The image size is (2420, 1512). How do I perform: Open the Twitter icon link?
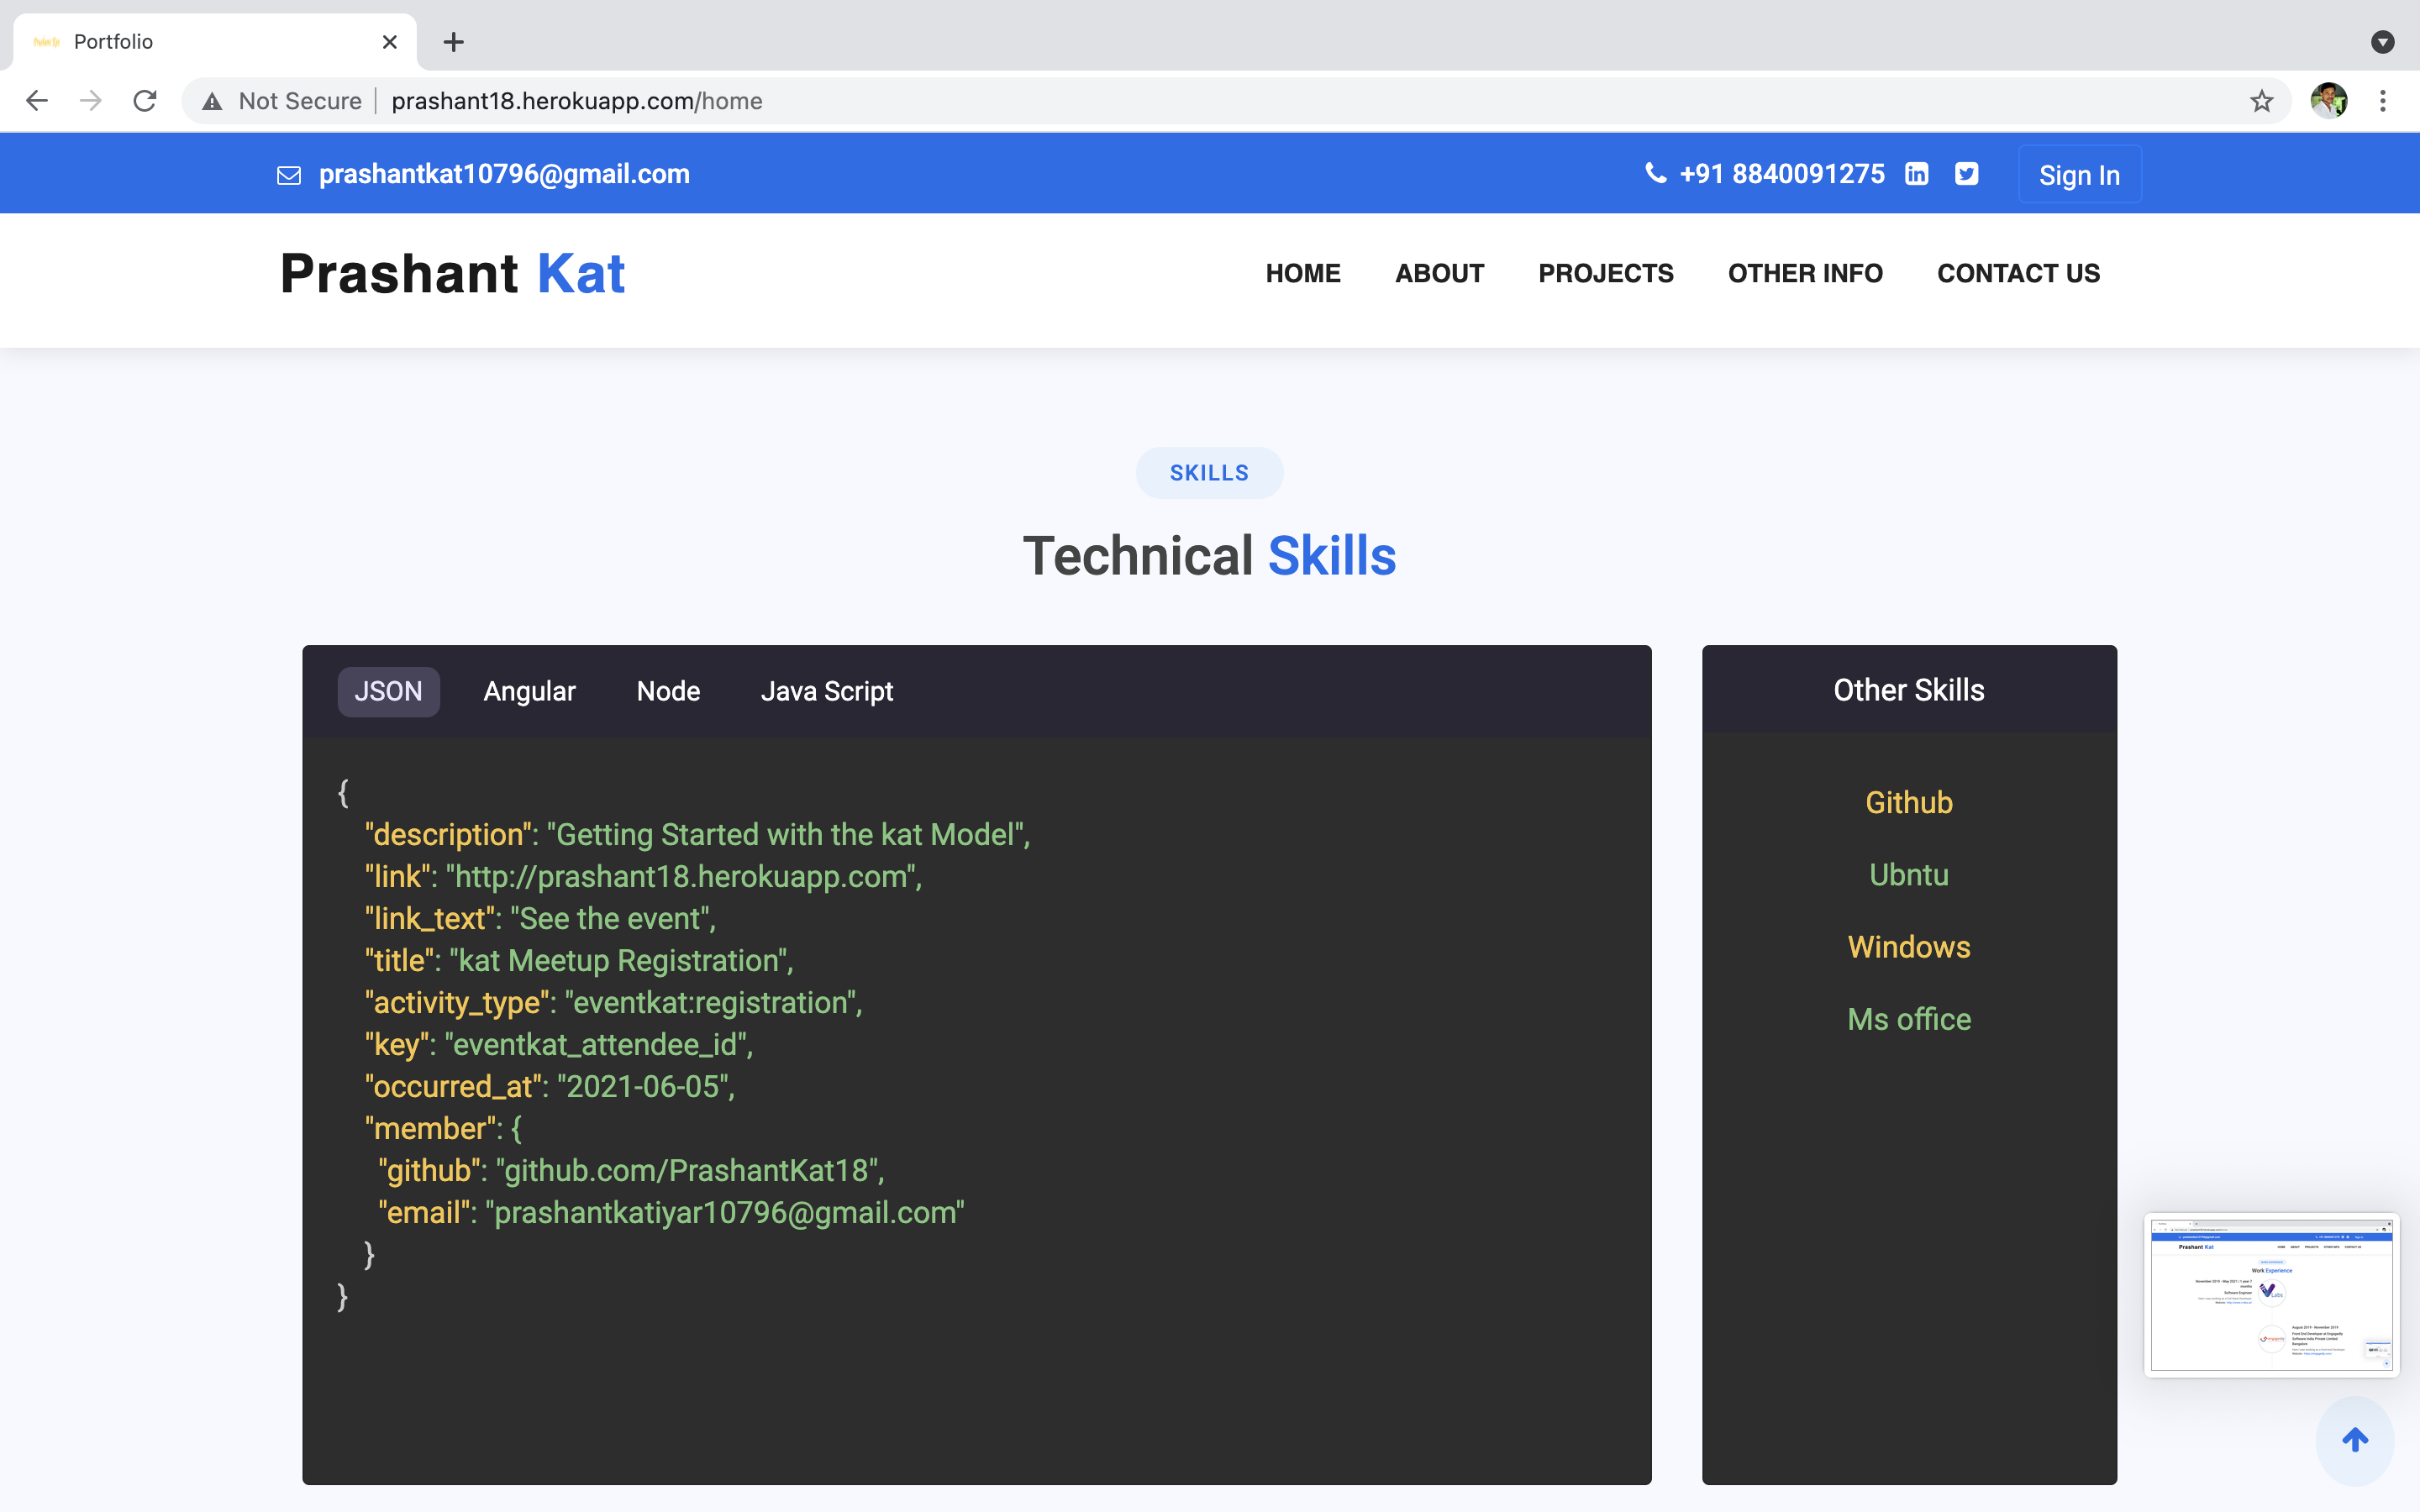point(1966,174)
